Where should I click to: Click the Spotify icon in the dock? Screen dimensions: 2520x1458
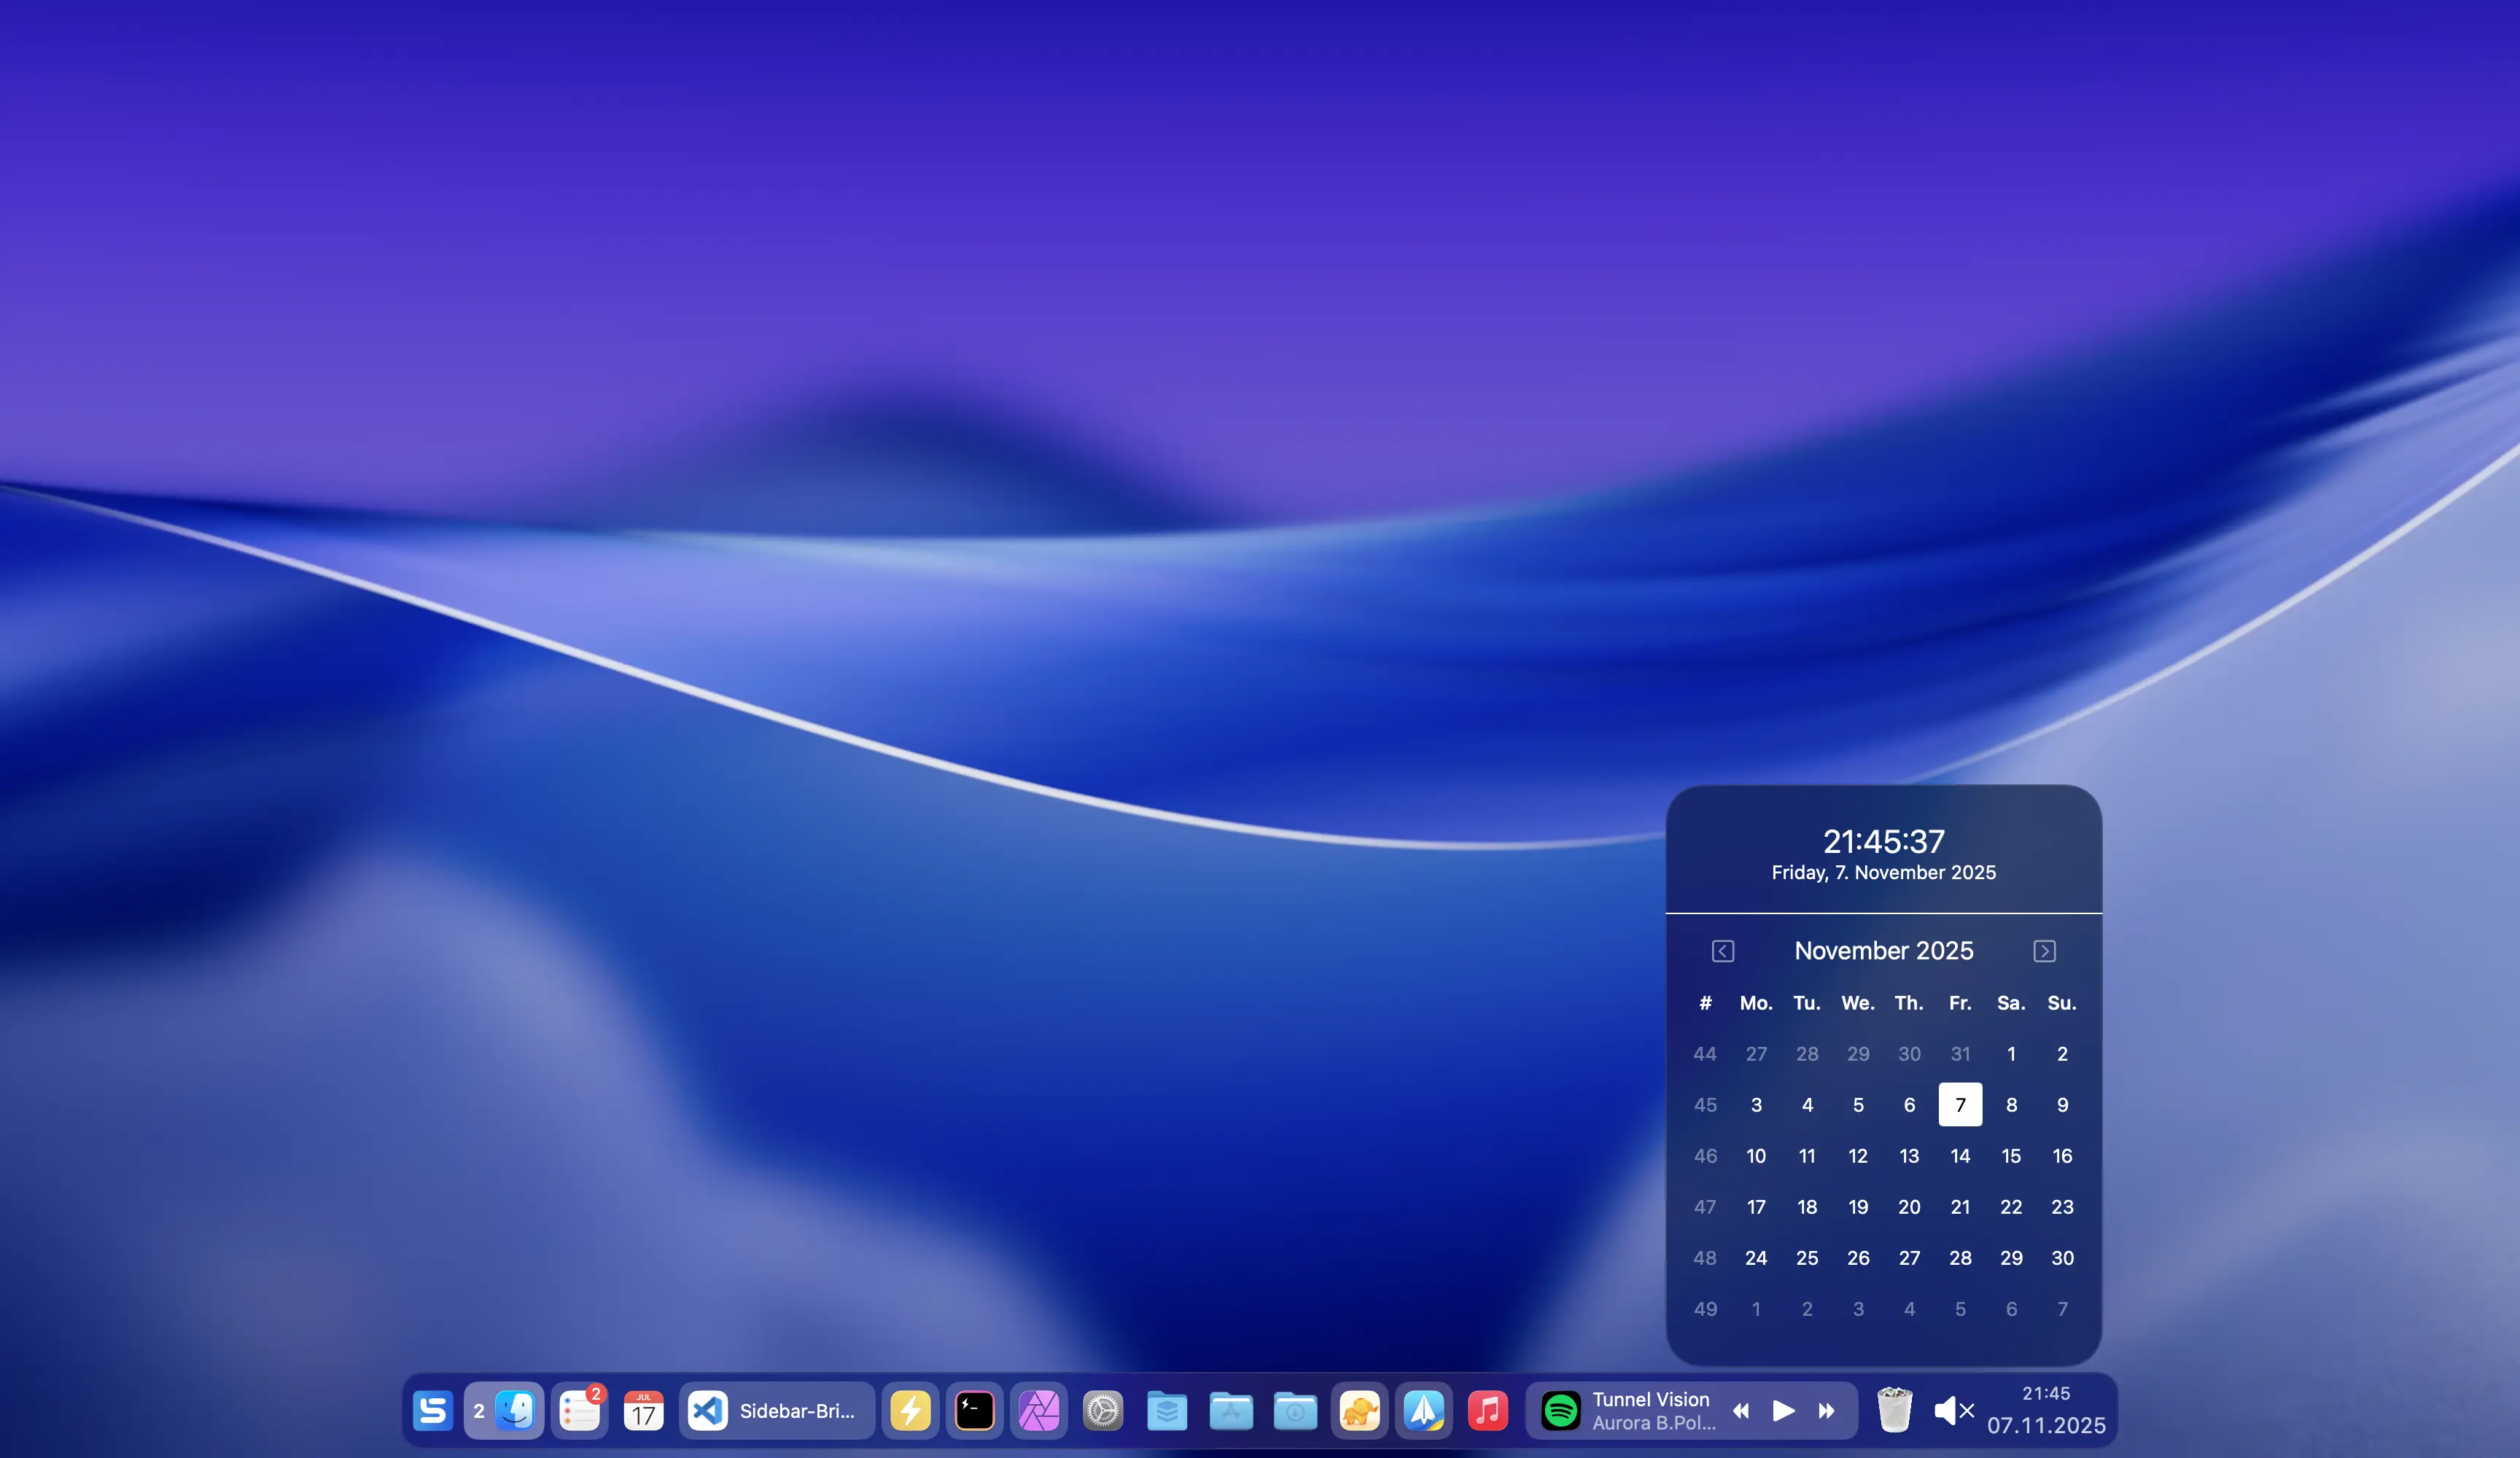(1560, 1411)
